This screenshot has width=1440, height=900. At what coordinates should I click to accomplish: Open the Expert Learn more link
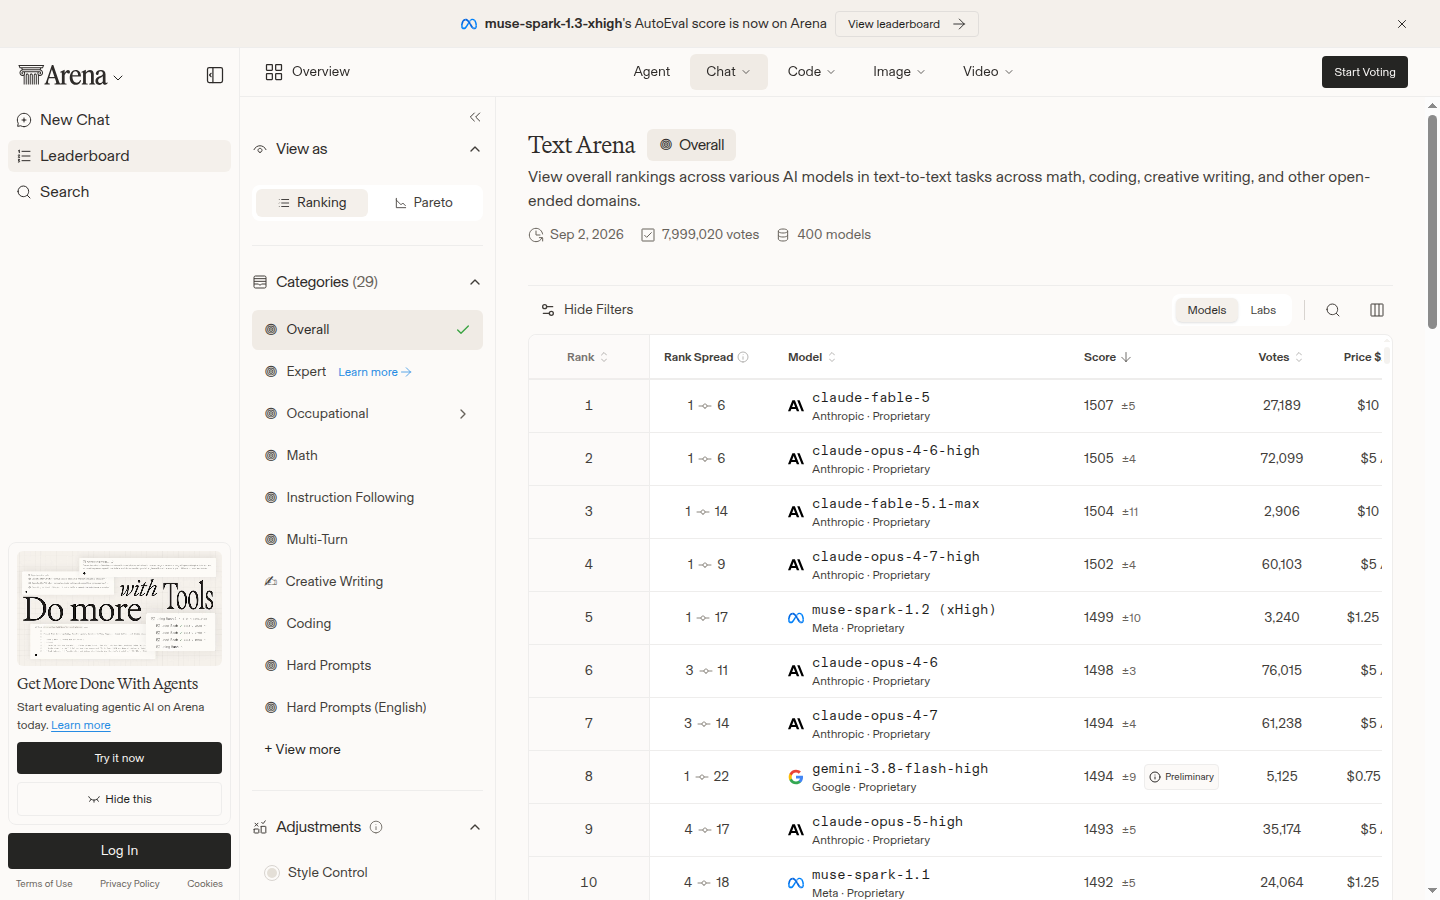coord(375,372)
